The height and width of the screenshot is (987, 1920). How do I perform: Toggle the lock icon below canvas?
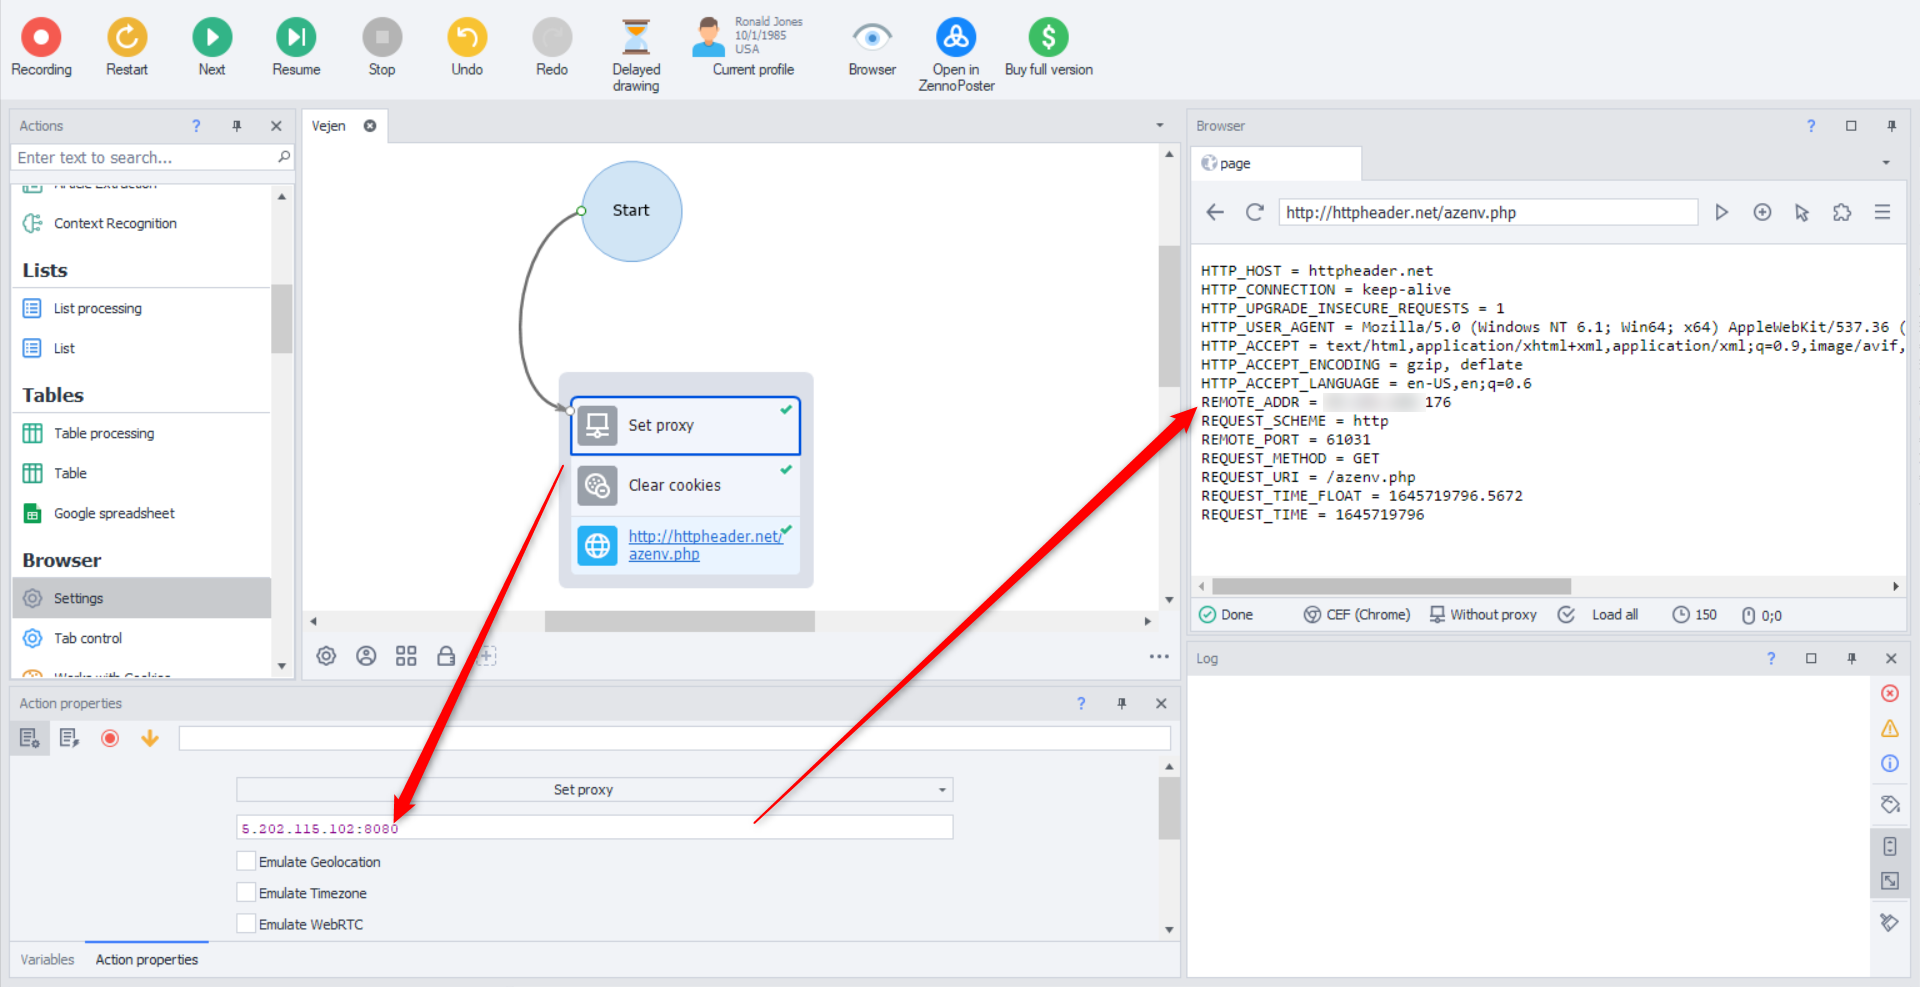click(x=446, y=656)
